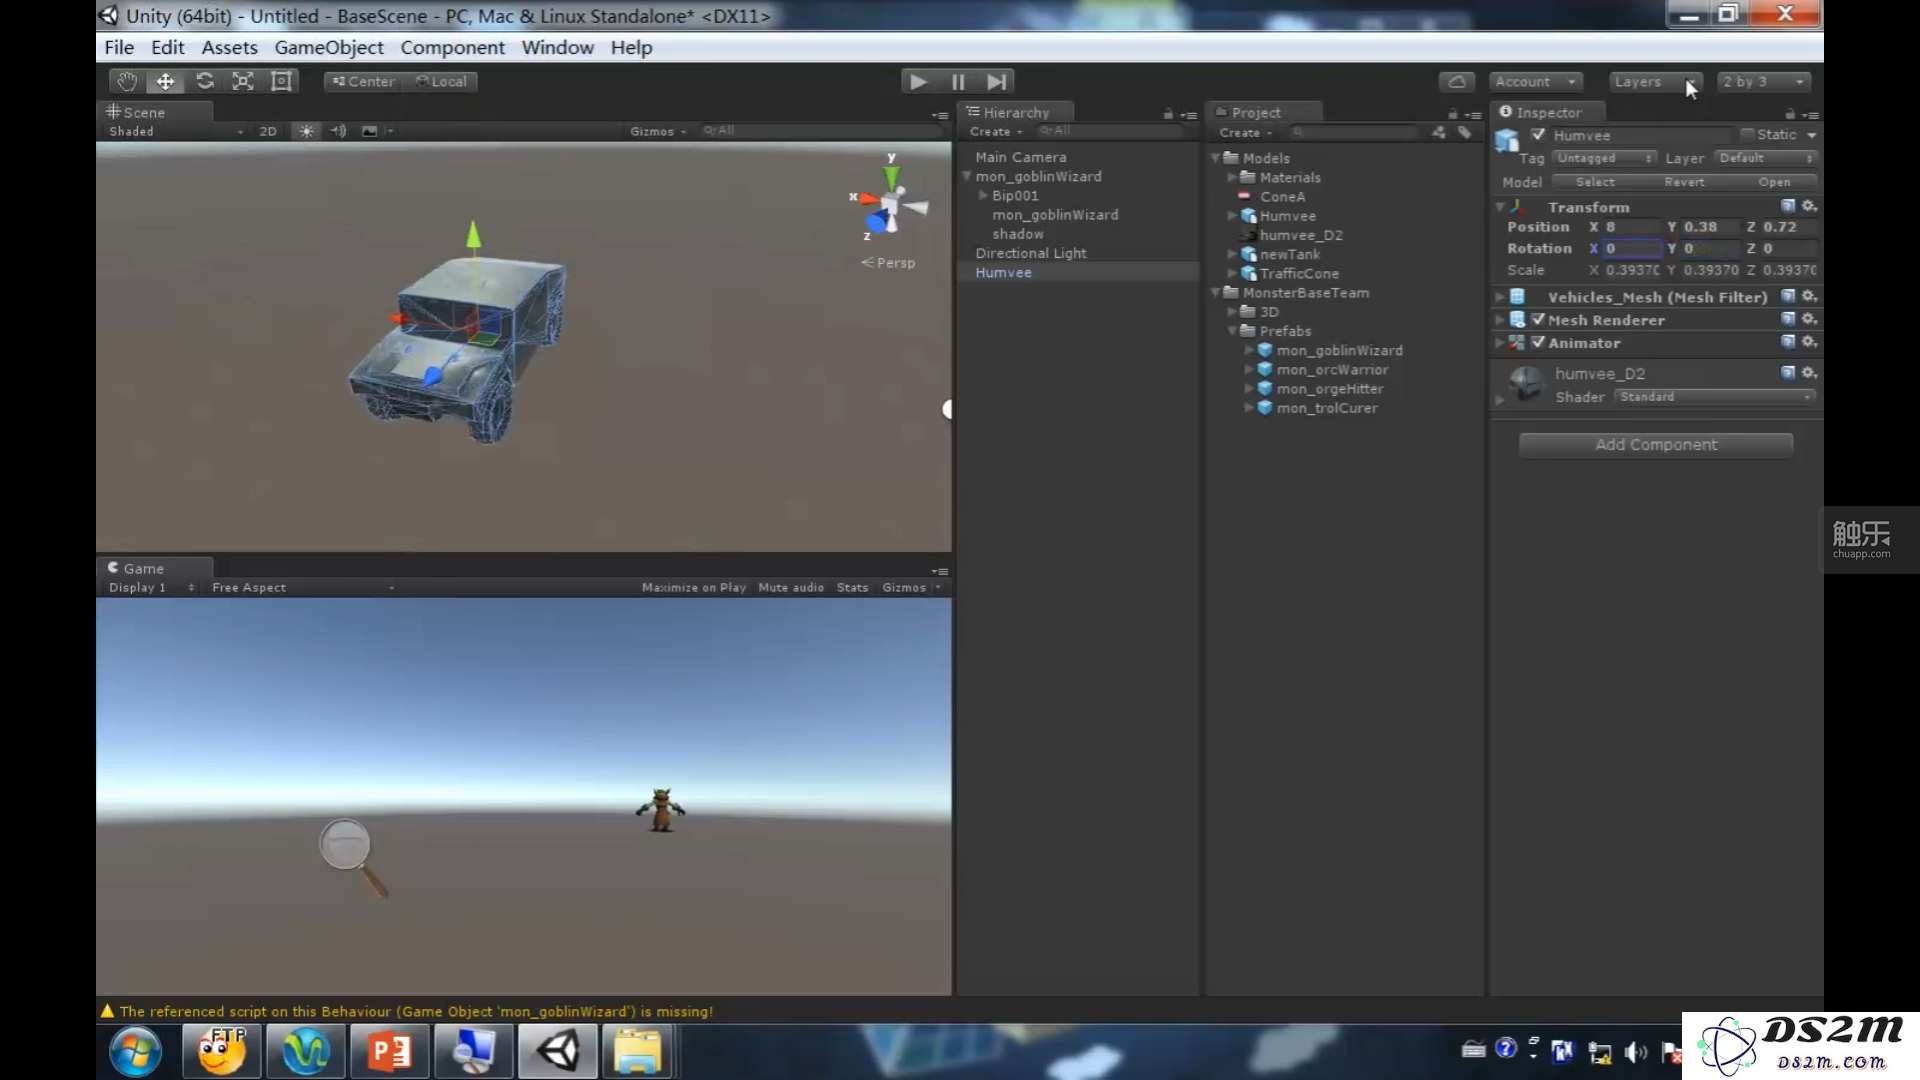1920x1080 pixels.
Task: Open Shaded draw mode dropdown
Action: point(176,131)
